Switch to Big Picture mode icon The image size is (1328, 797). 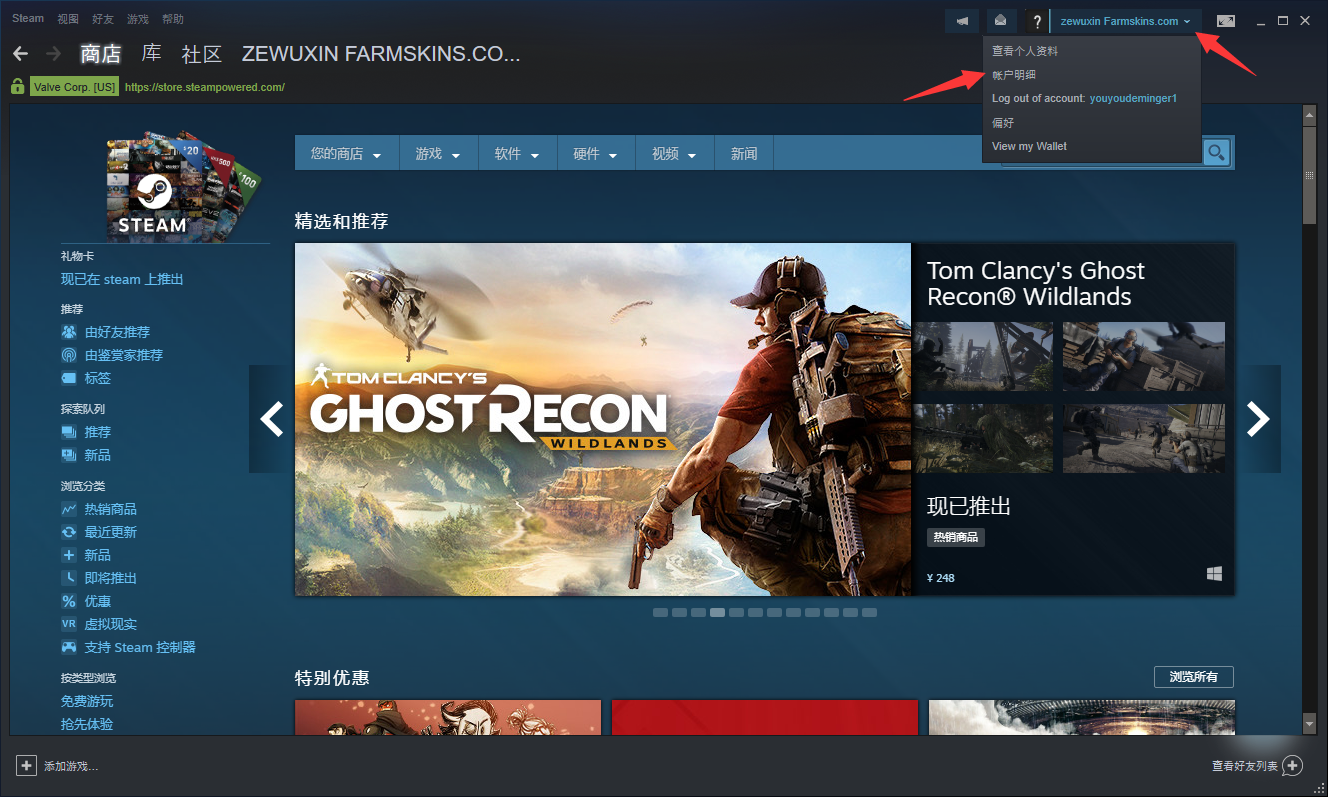click(x=1226, y=21)
